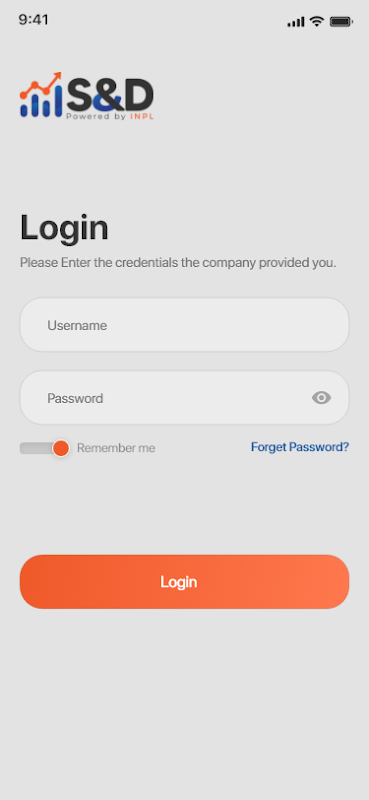The height and width of the screenshot is (800, 369).
Task: Toggle the Remember me switch
Action: (x=44, y=448)
